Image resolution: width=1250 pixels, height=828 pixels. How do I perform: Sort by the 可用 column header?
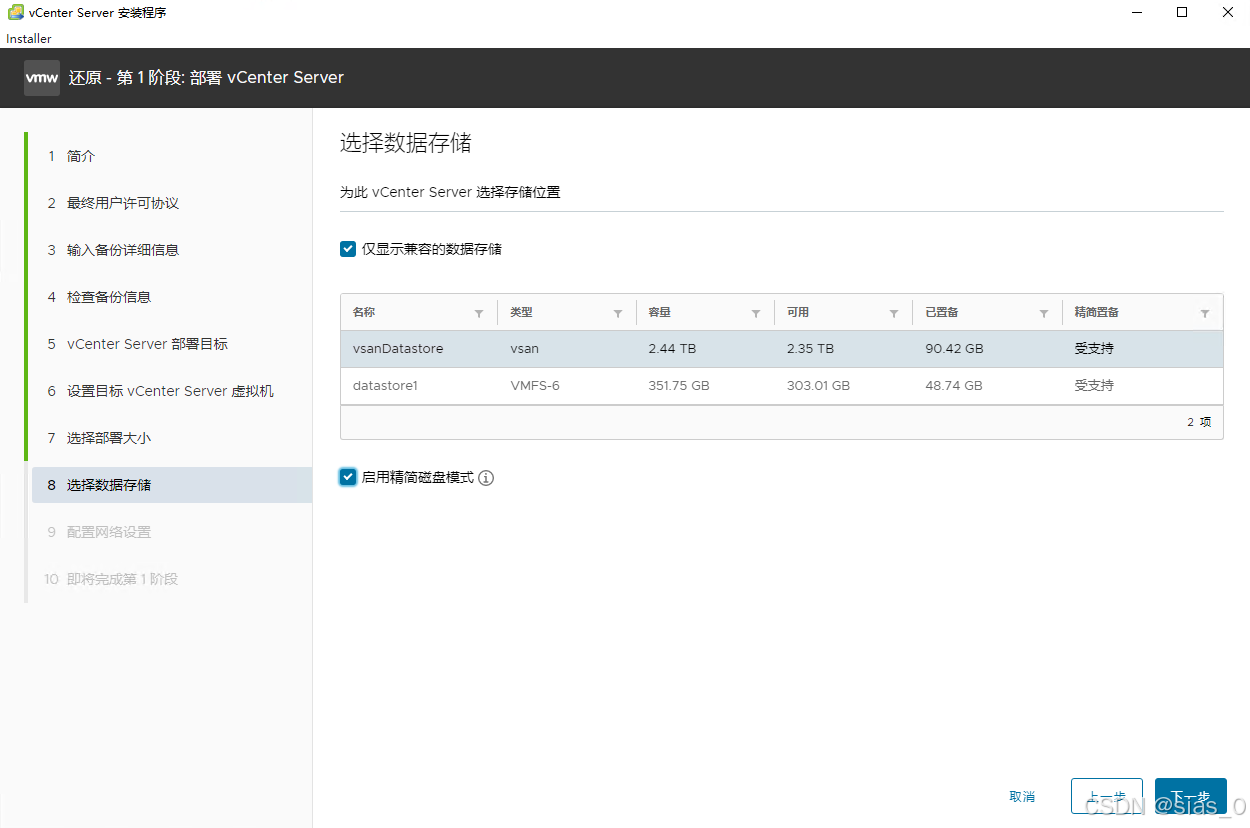[x=797, y=312]
